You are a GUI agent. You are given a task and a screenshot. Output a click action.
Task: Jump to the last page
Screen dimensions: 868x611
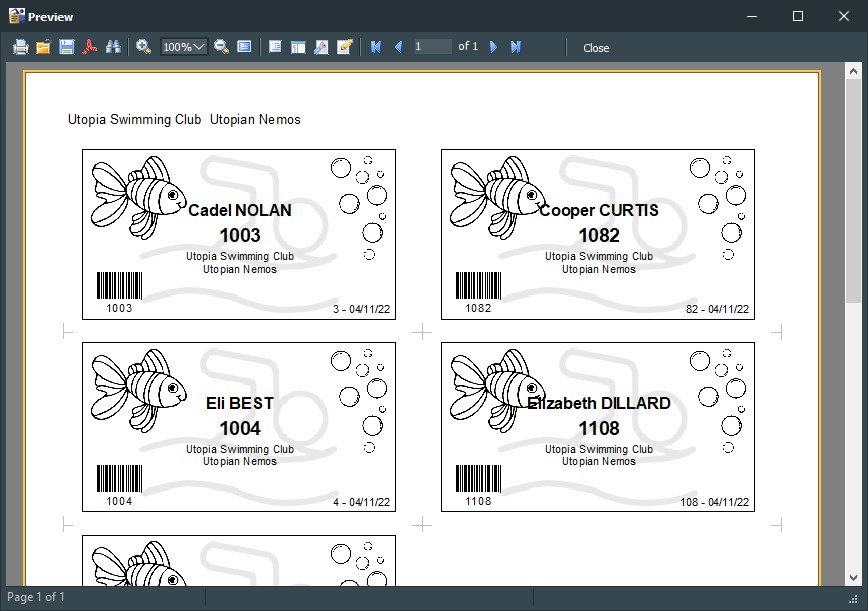click(x=515, y=47)
